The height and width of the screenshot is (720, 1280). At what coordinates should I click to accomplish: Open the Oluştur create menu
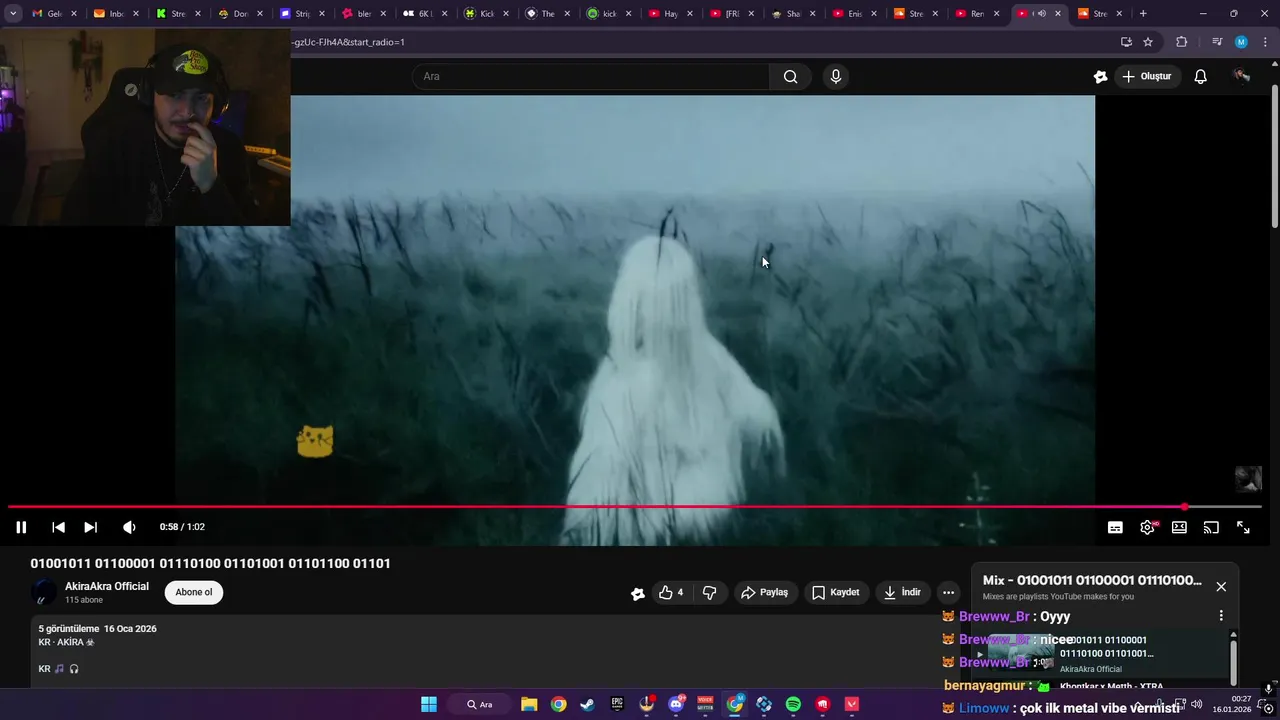click(x=1146, y=76)
